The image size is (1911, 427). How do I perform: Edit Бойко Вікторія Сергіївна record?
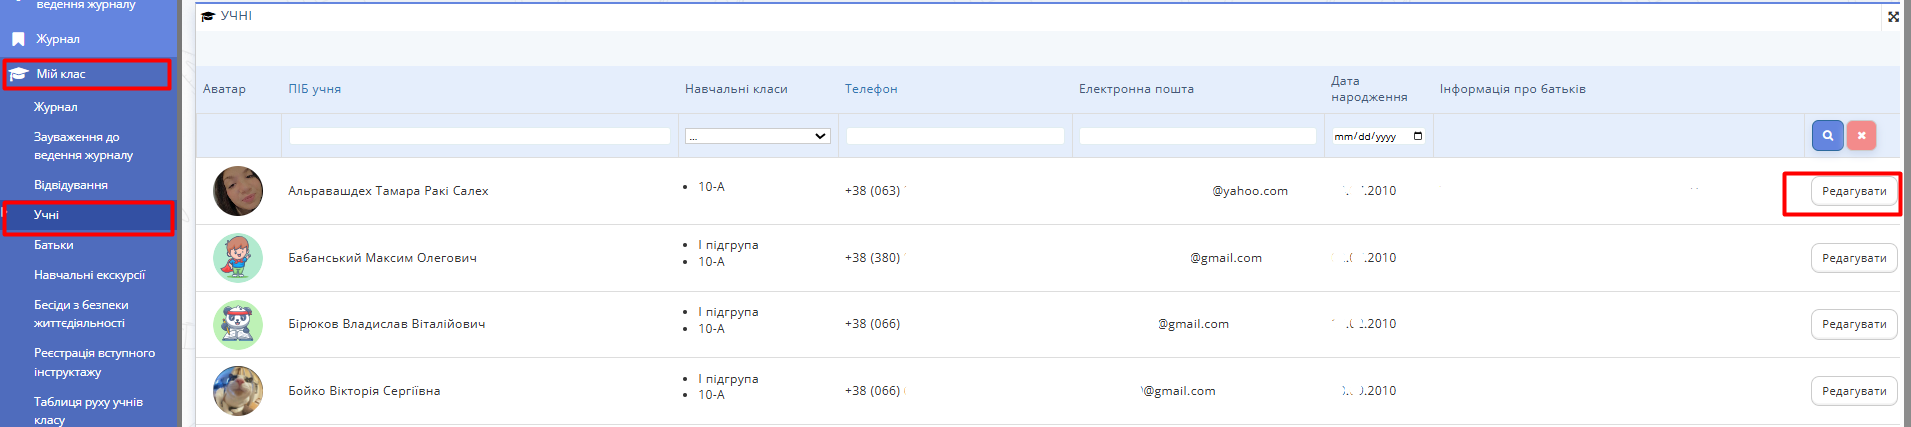pos(1853,391)
